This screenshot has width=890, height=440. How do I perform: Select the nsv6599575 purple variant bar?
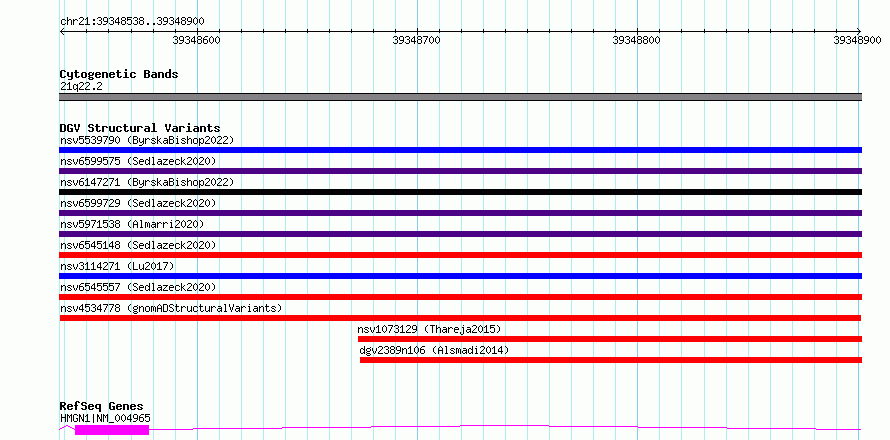(460, 171)
